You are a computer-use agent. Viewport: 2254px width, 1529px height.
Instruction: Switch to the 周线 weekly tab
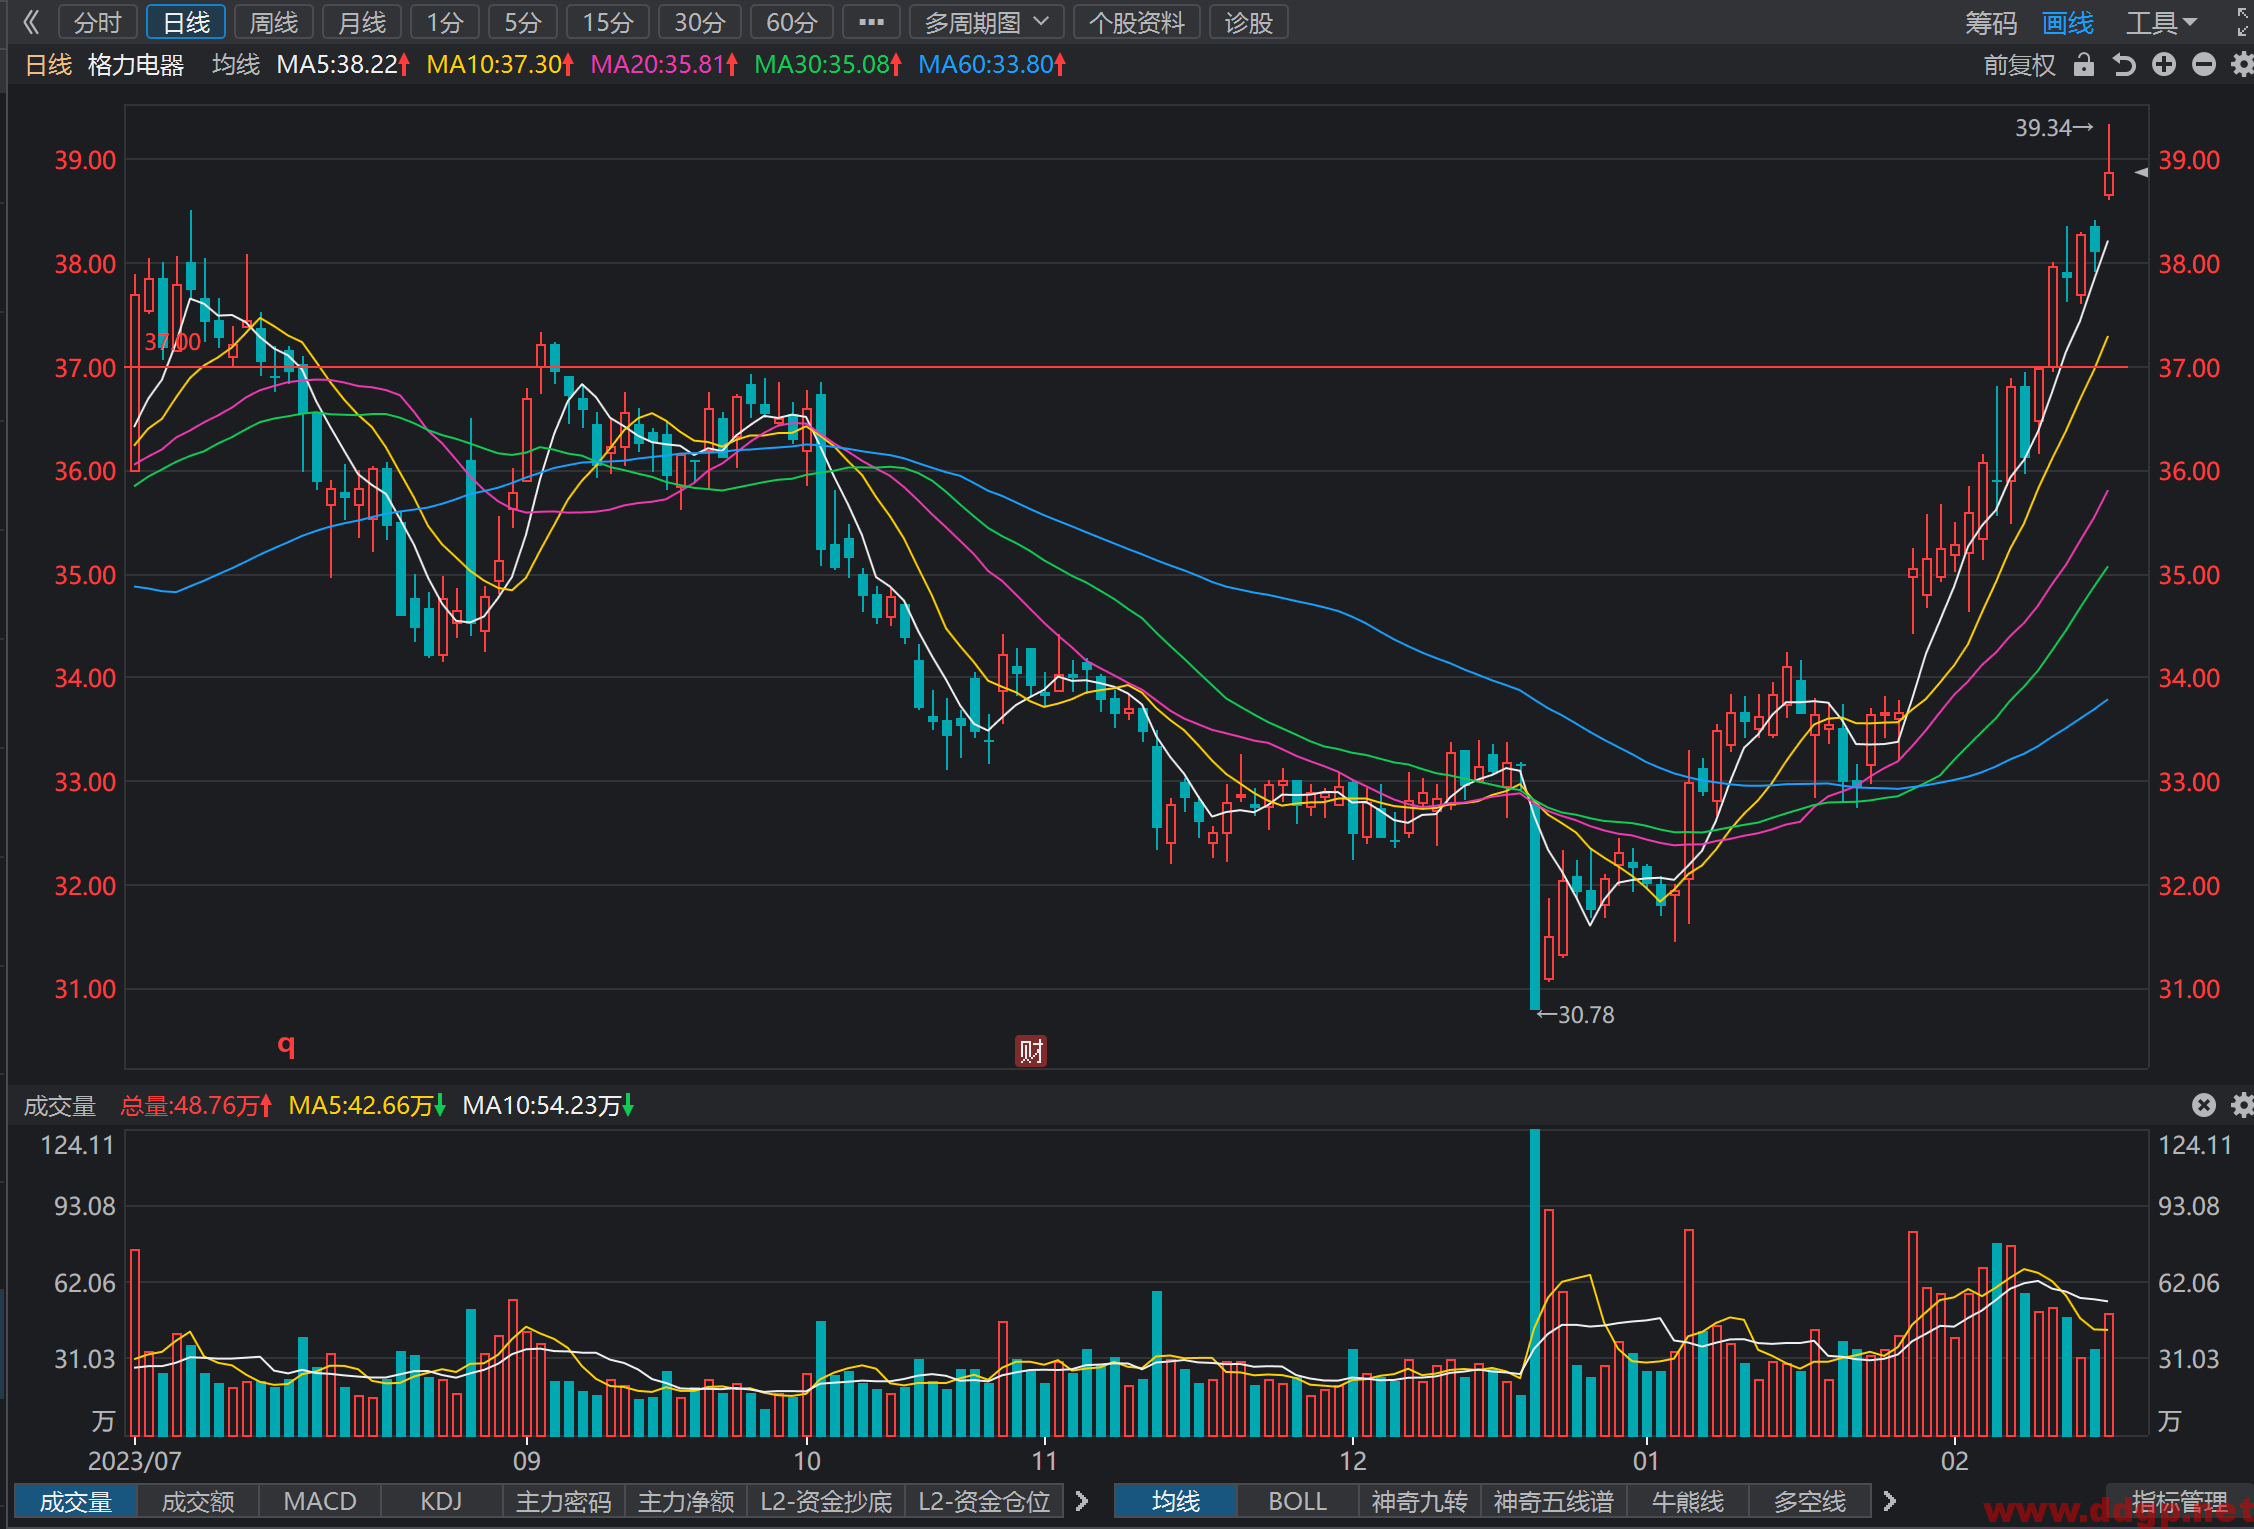pyautogui.click(x=273, y=22)
